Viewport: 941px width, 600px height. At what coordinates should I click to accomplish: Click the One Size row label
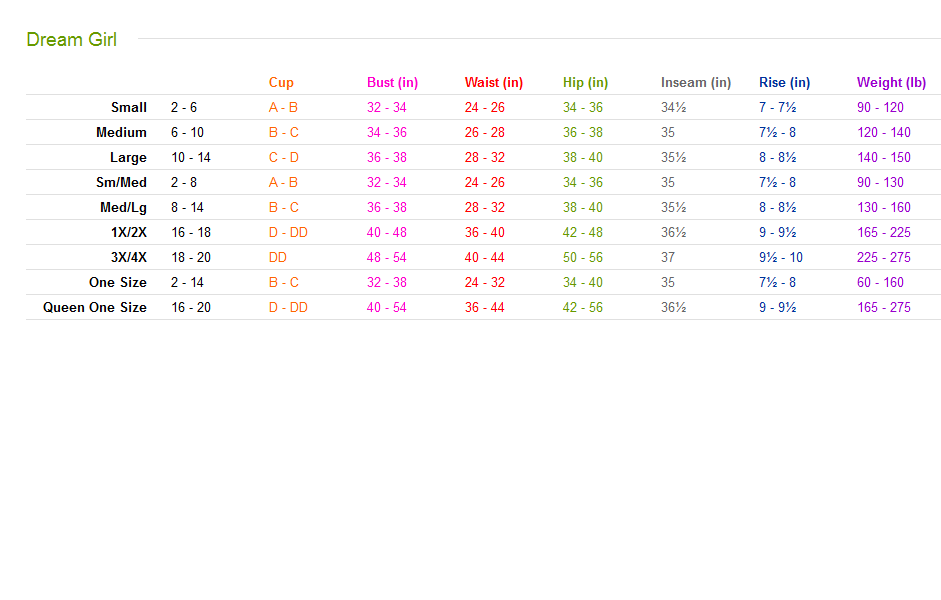(x=118, y=283)
